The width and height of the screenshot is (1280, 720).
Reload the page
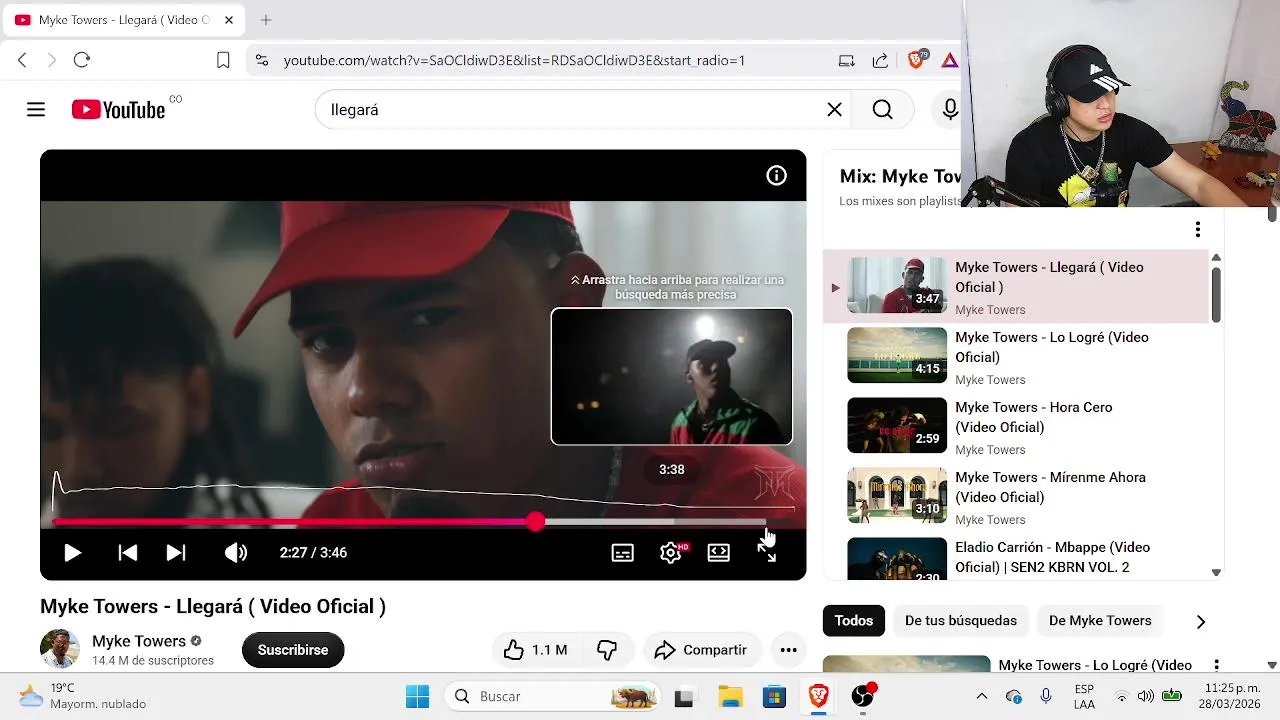point(82,60)
